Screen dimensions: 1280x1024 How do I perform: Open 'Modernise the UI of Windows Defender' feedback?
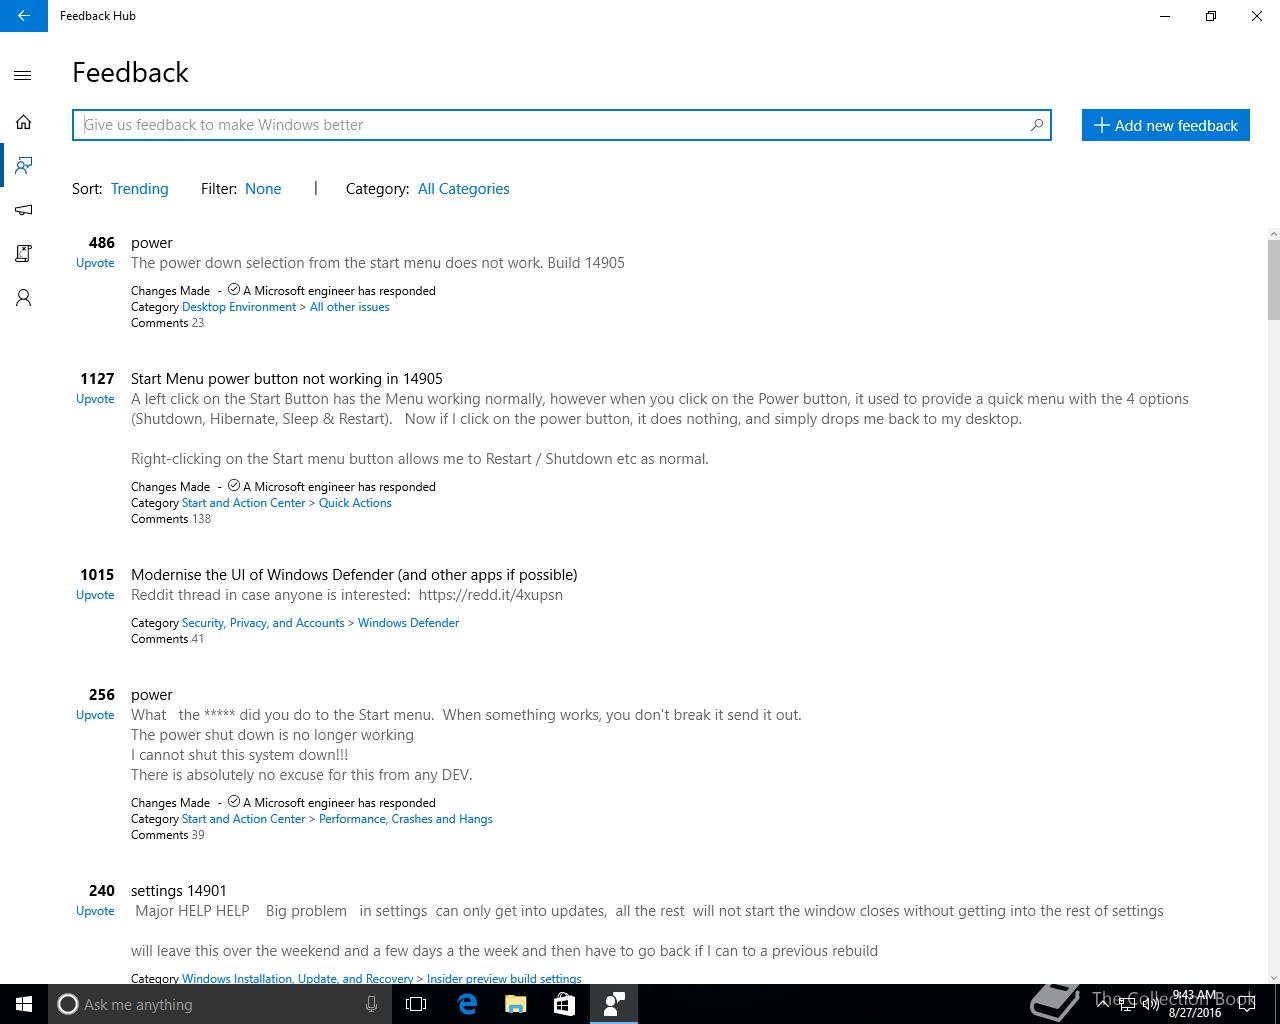(354, 575)
